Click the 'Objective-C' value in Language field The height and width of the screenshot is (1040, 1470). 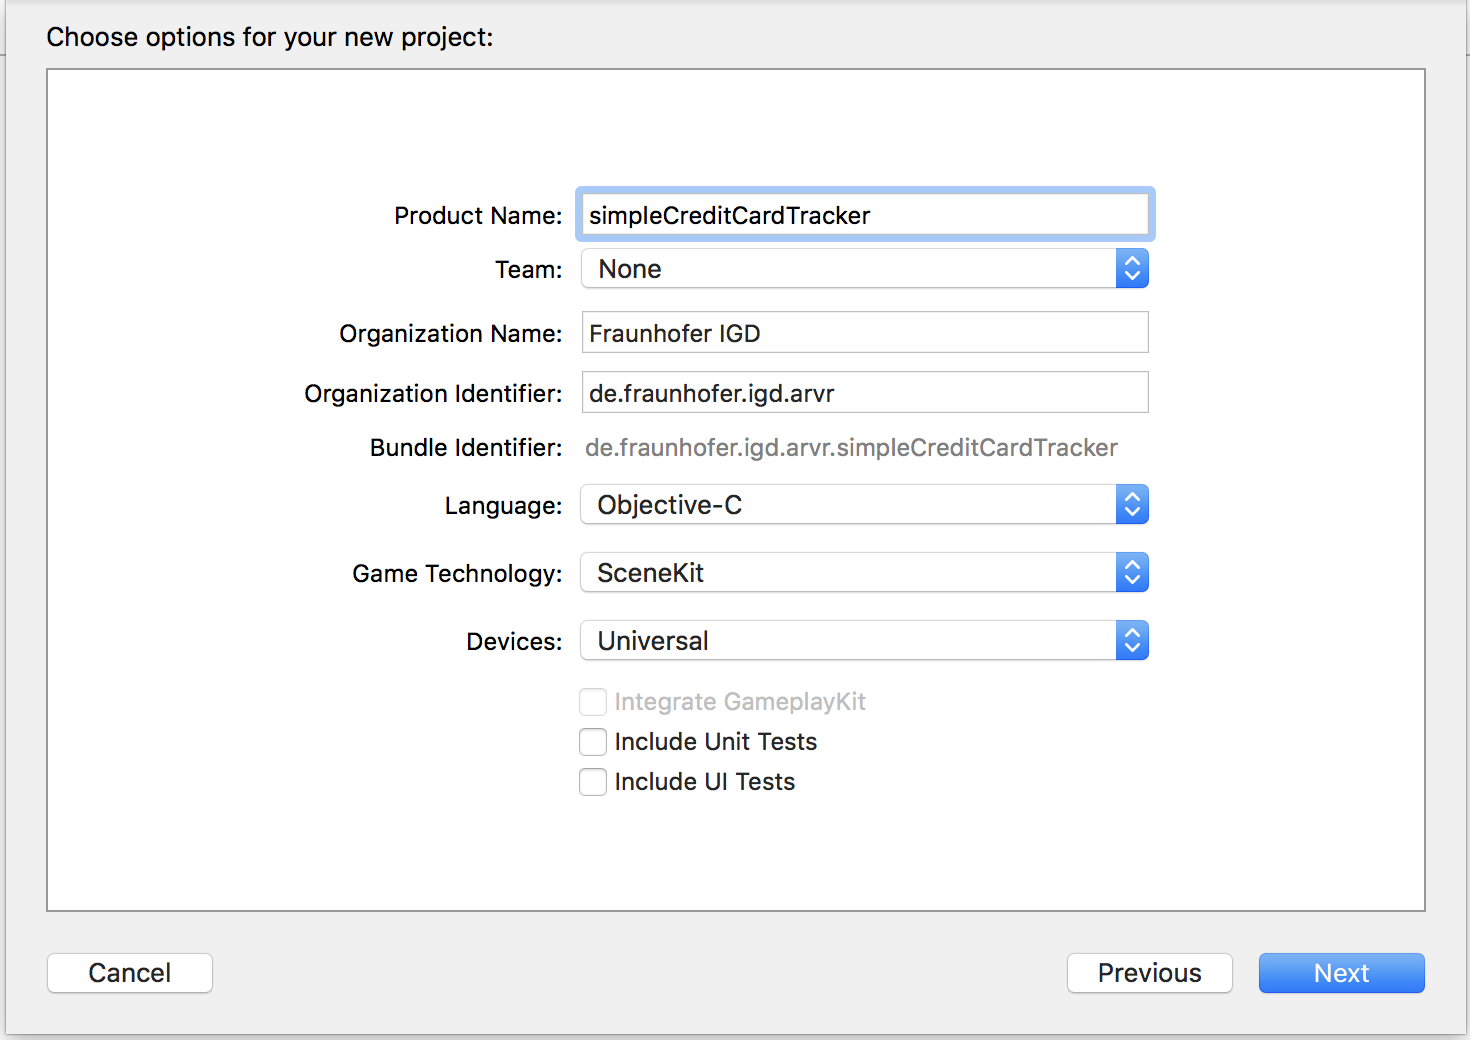(670, 505)
